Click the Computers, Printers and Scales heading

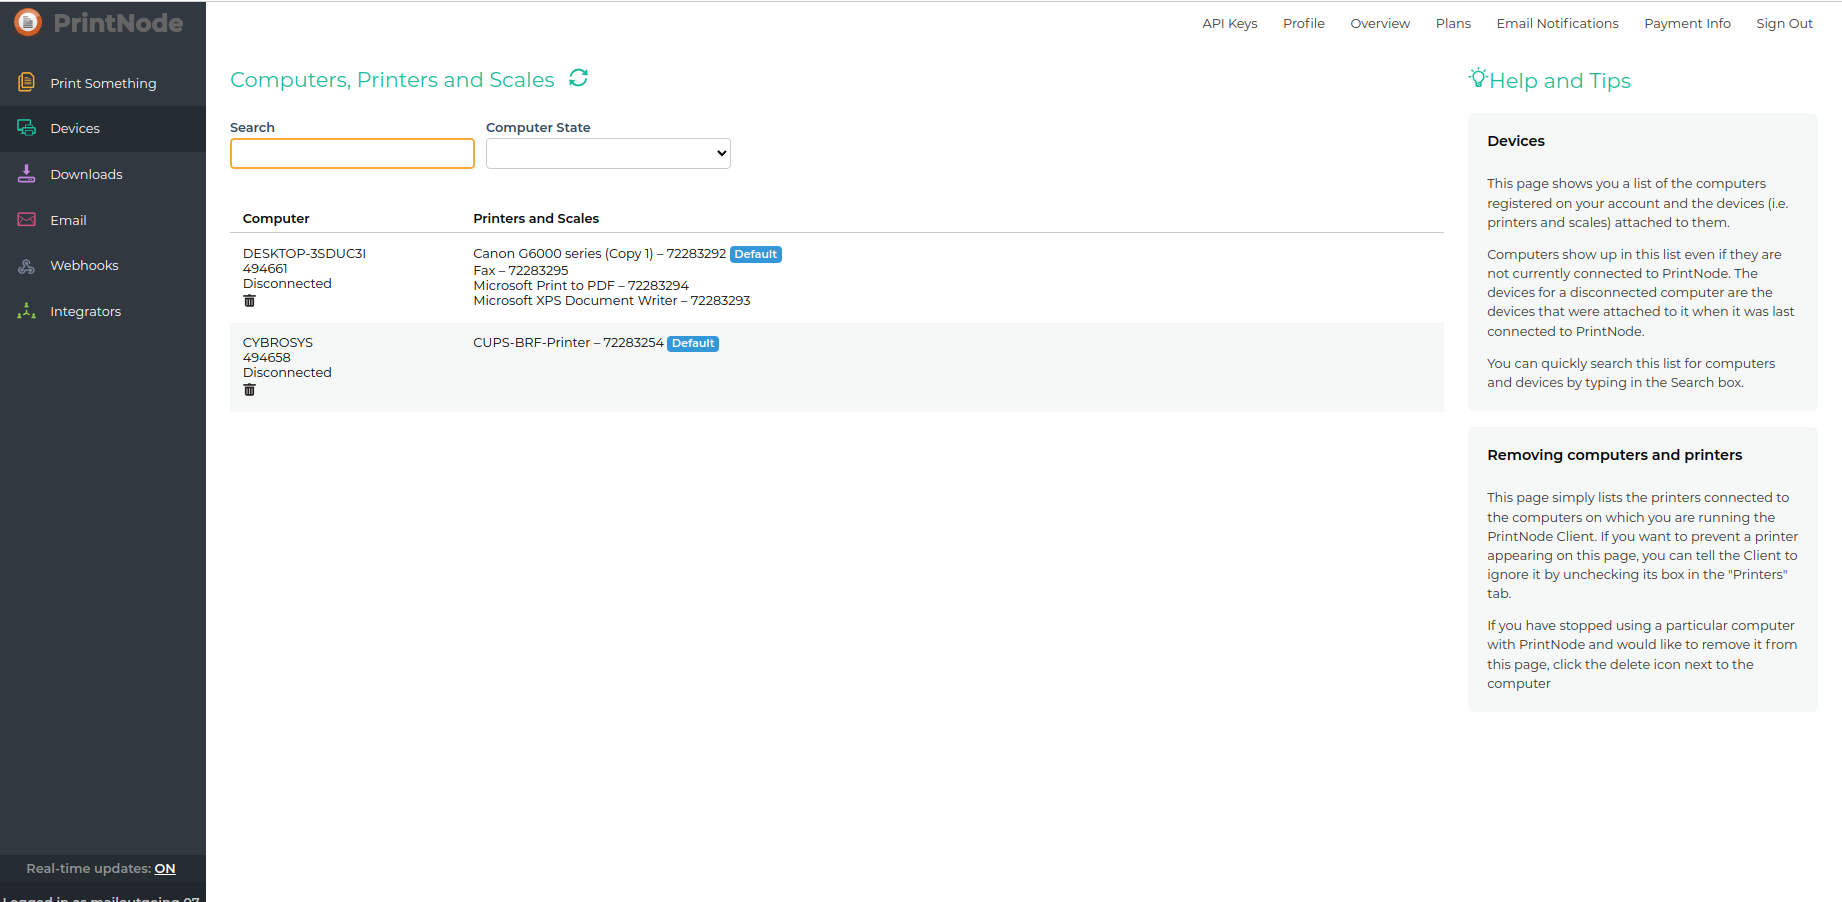pyautogui.click(x=392, y=80)
